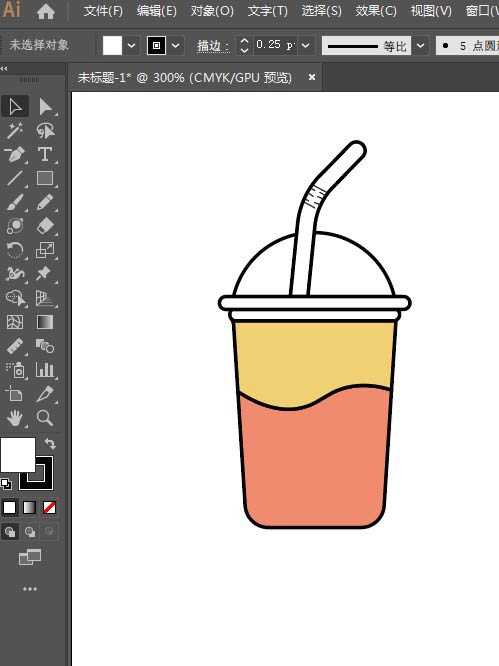The width and height of the screenshot is (499, 666).
Task: Select the Hand tool
Action: click(15, 418)
